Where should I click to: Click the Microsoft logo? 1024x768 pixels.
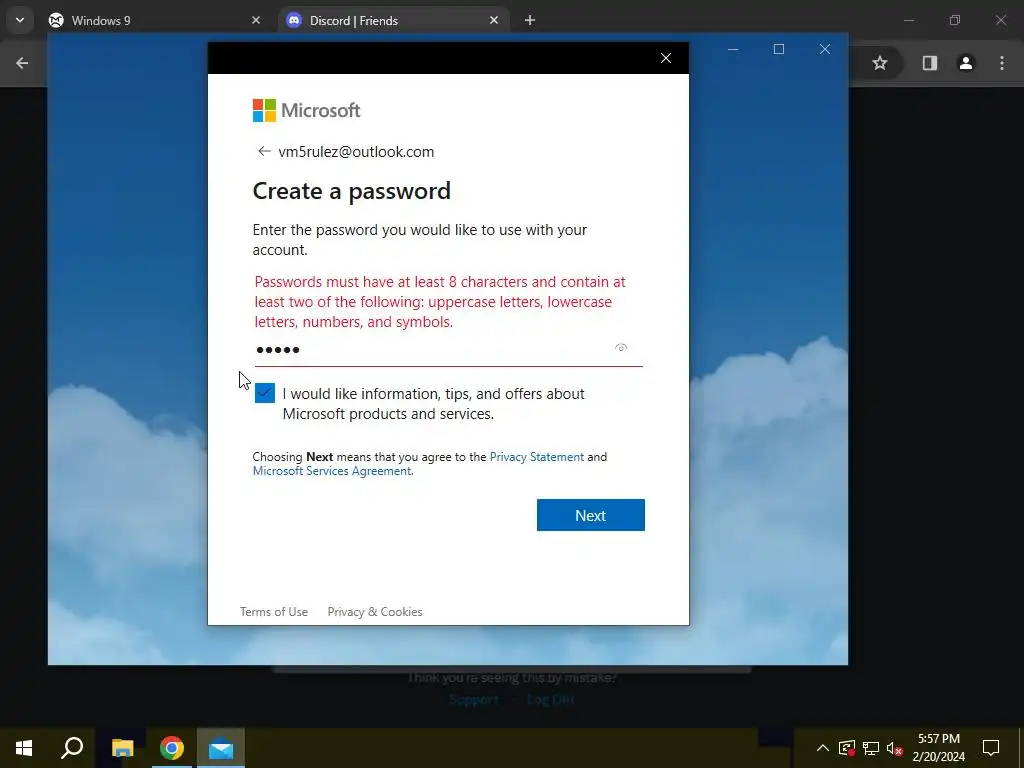[306, 110]
